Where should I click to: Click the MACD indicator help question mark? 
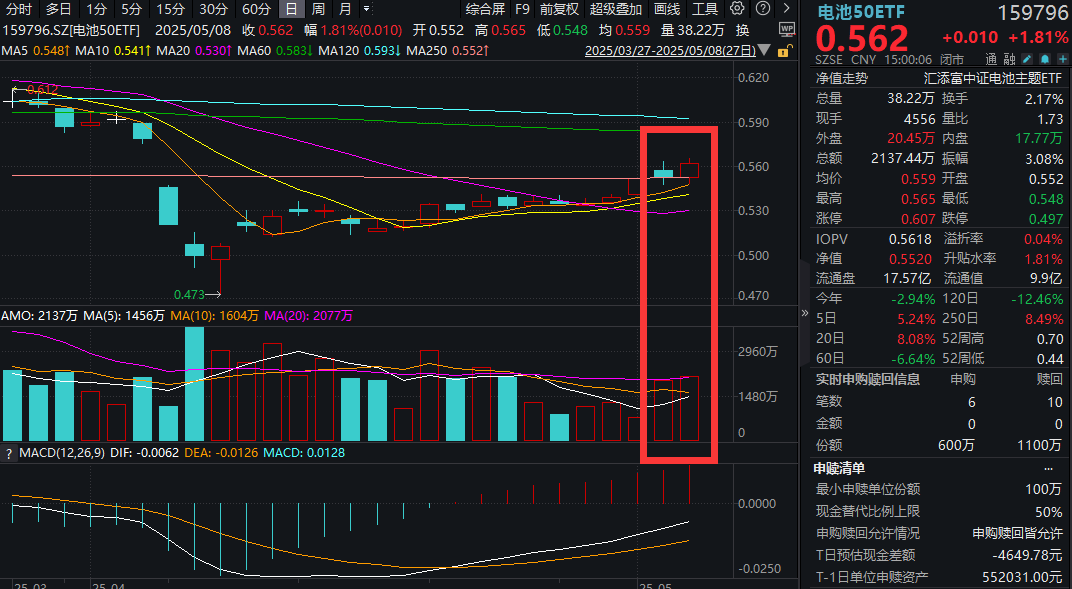click(x=8, y=454)
